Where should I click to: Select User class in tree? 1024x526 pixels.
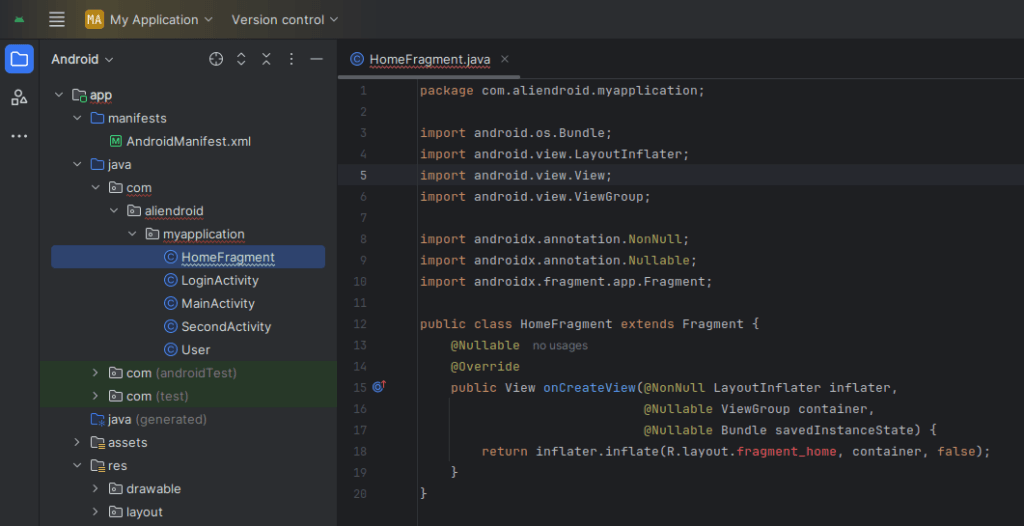pos(187,350)
